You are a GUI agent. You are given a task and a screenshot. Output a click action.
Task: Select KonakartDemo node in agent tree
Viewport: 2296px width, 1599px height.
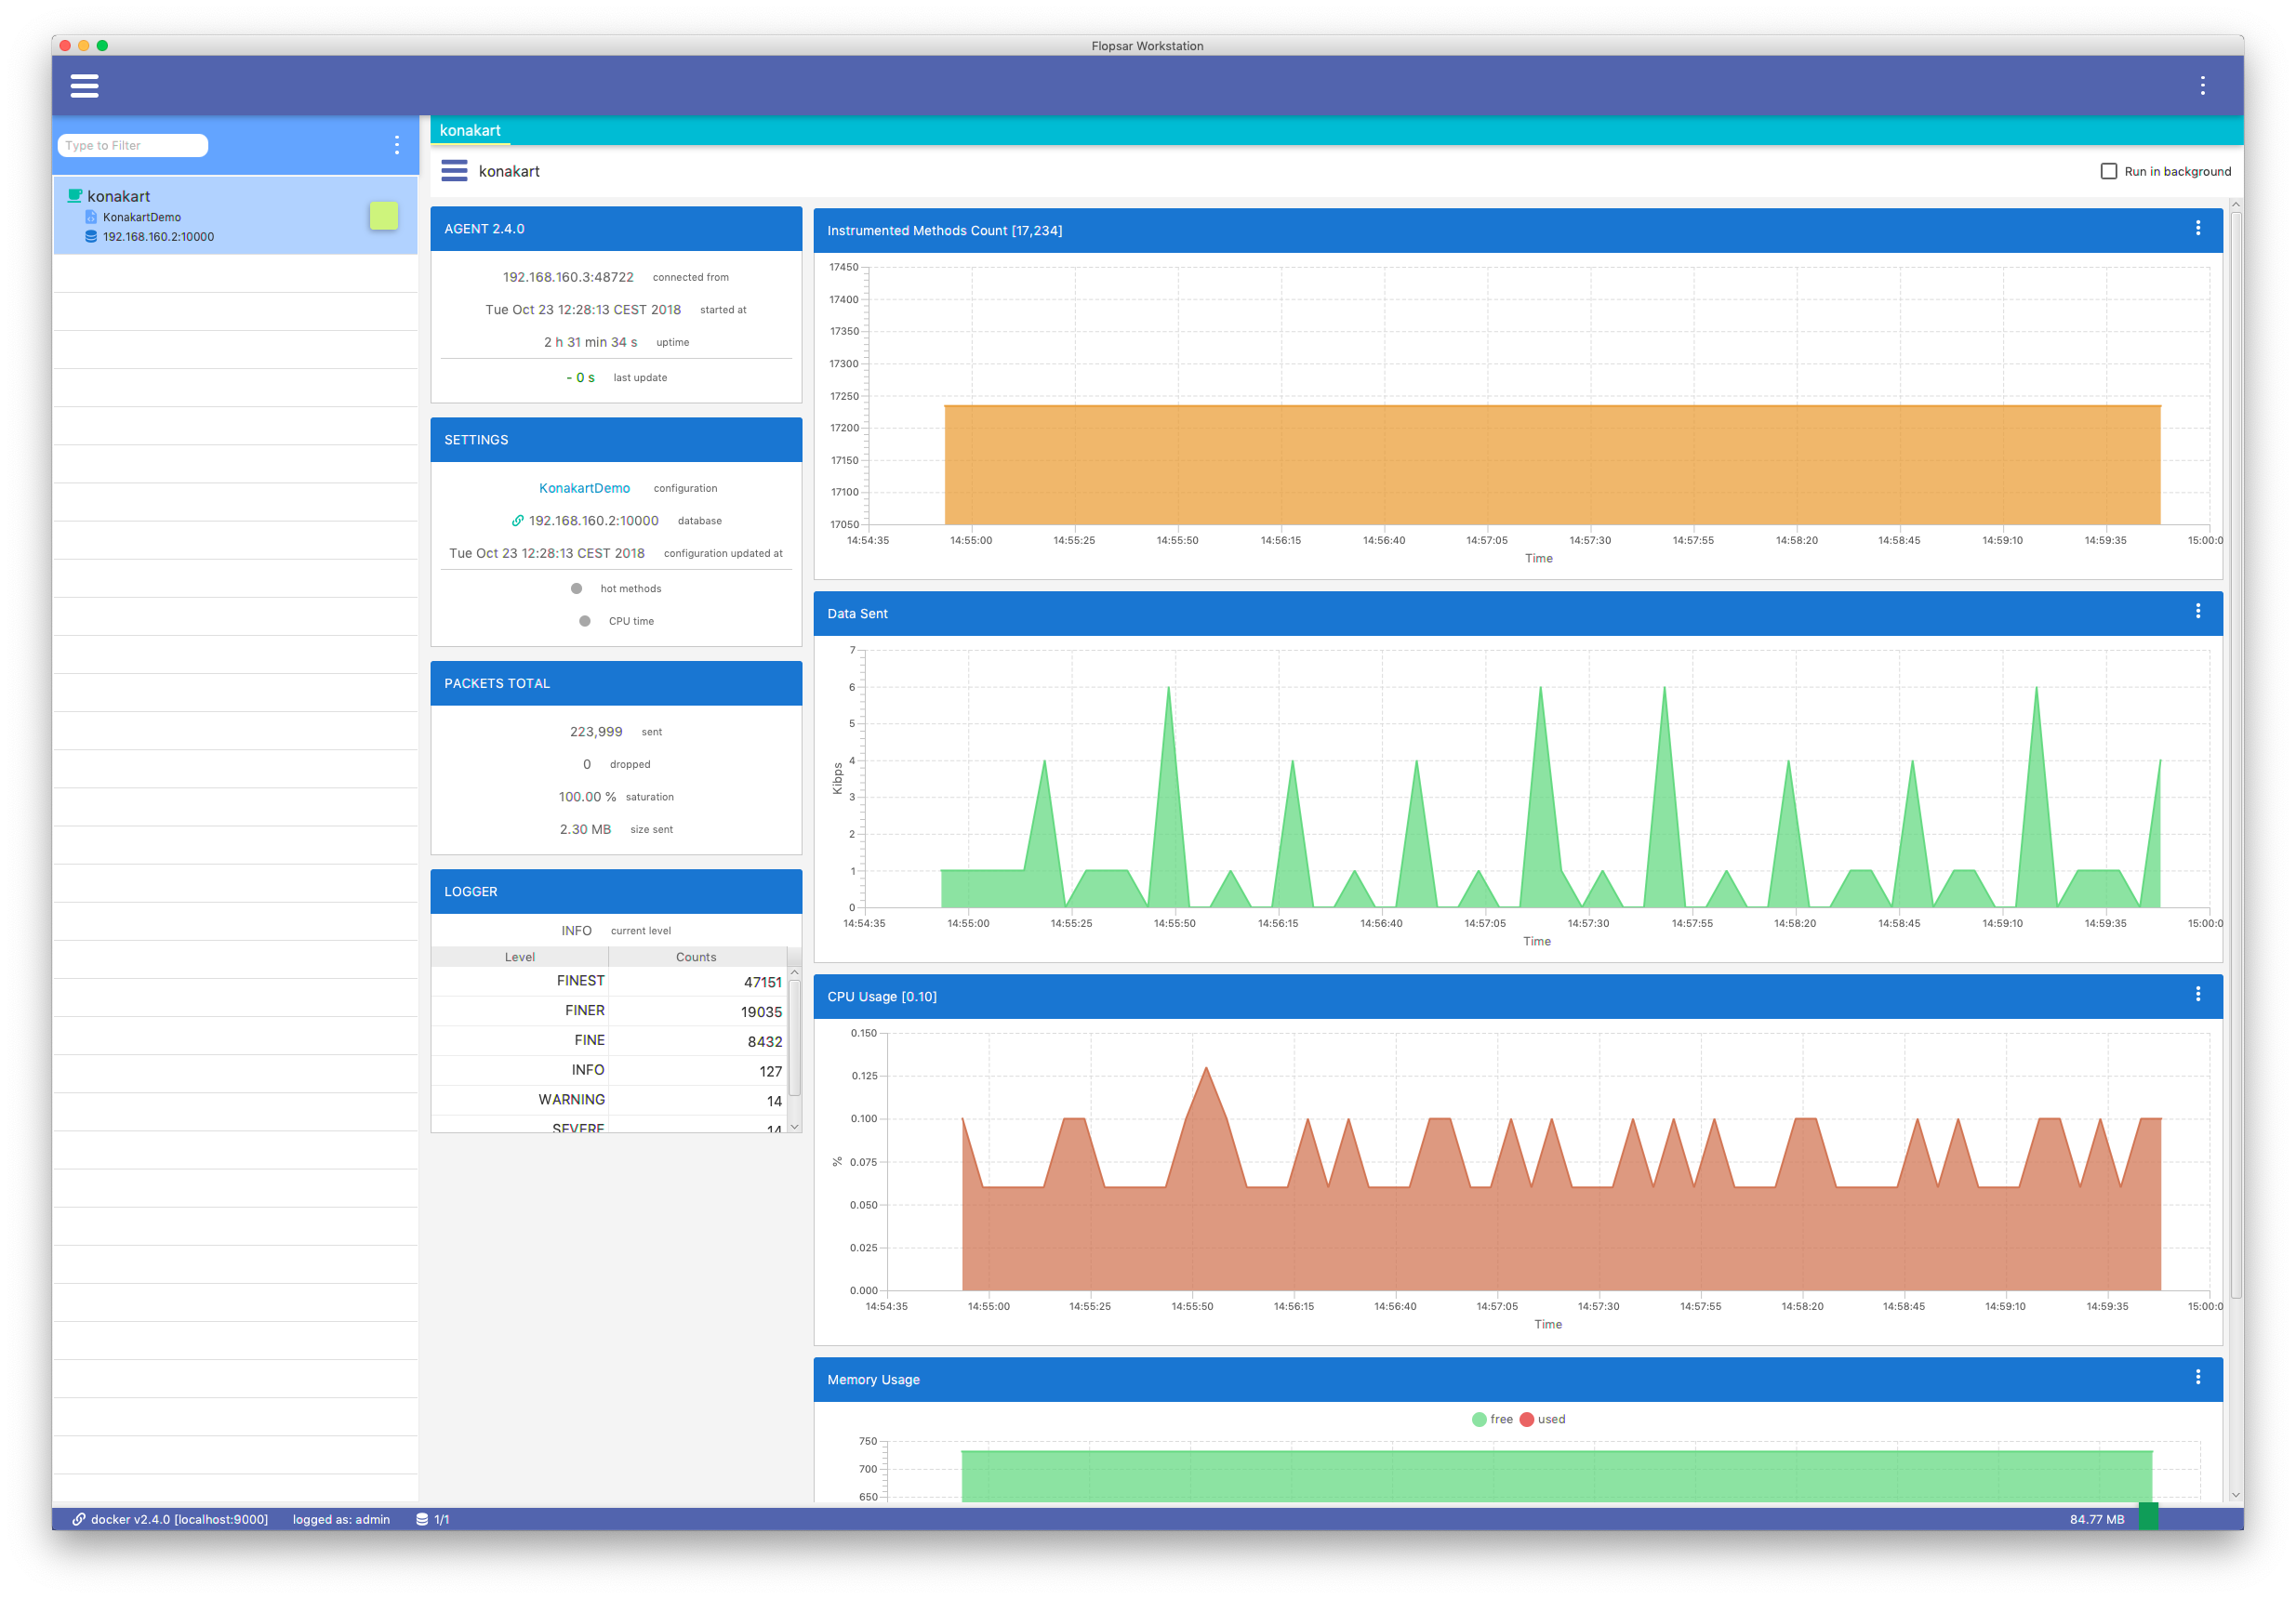[142, 217]
